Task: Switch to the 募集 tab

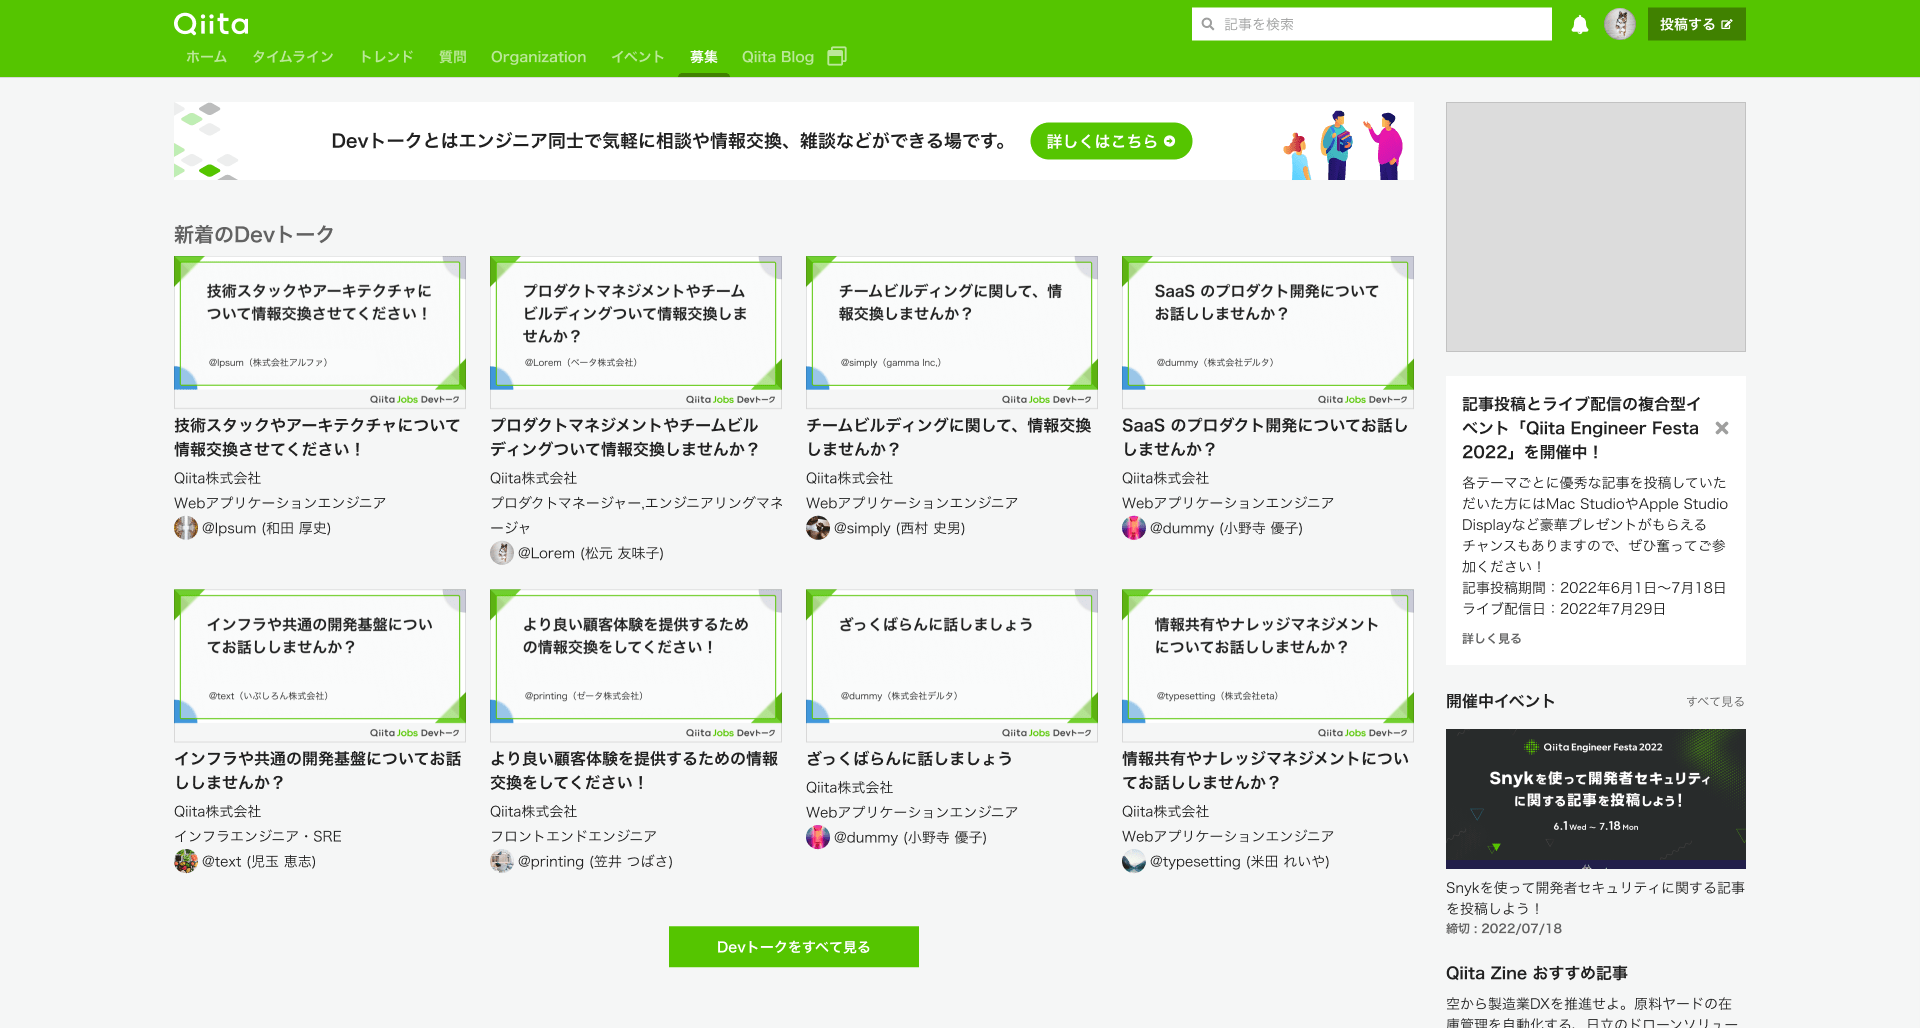Action: click(x=704, y=57)
